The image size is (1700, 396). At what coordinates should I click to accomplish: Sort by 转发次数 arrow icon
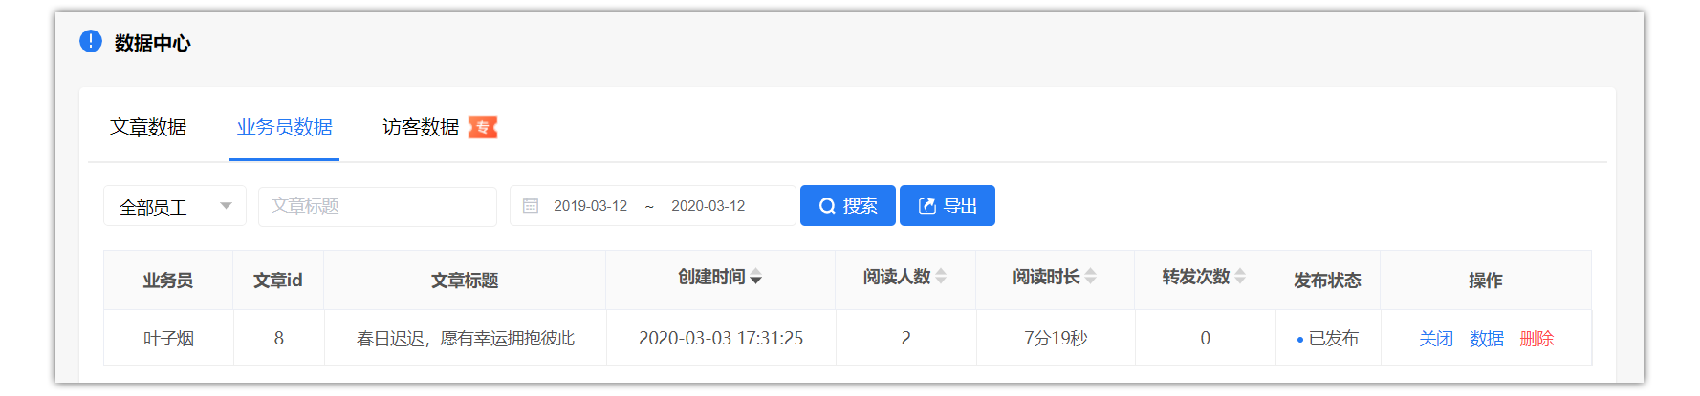pyautogui.click(x=1240, y=276)
